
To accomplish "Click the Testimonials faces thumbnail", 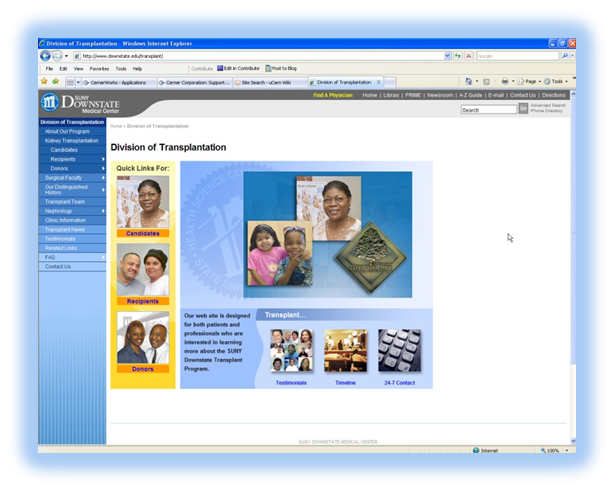I will point(291,350).
